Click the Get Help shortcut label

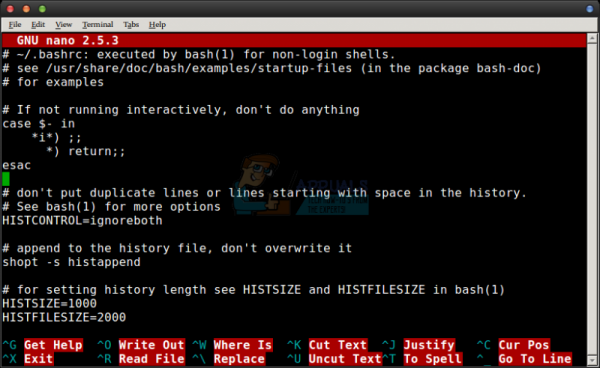click(x=53, y=345)
